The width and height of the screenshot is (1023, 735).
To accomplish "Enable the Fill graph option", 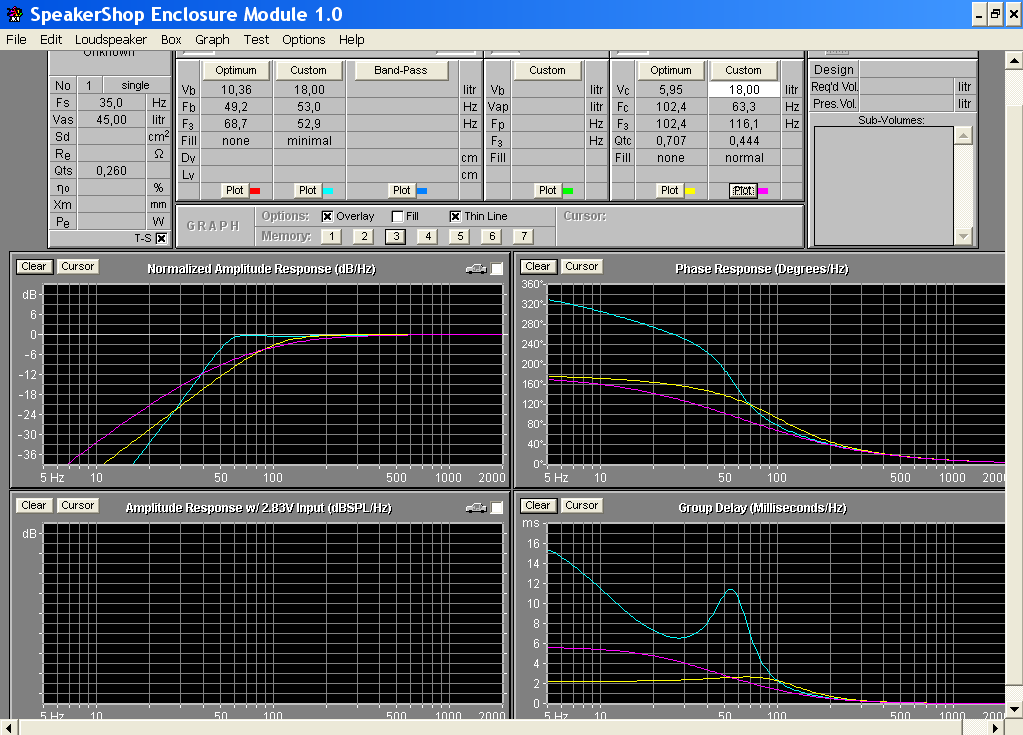I will point(397,216).
